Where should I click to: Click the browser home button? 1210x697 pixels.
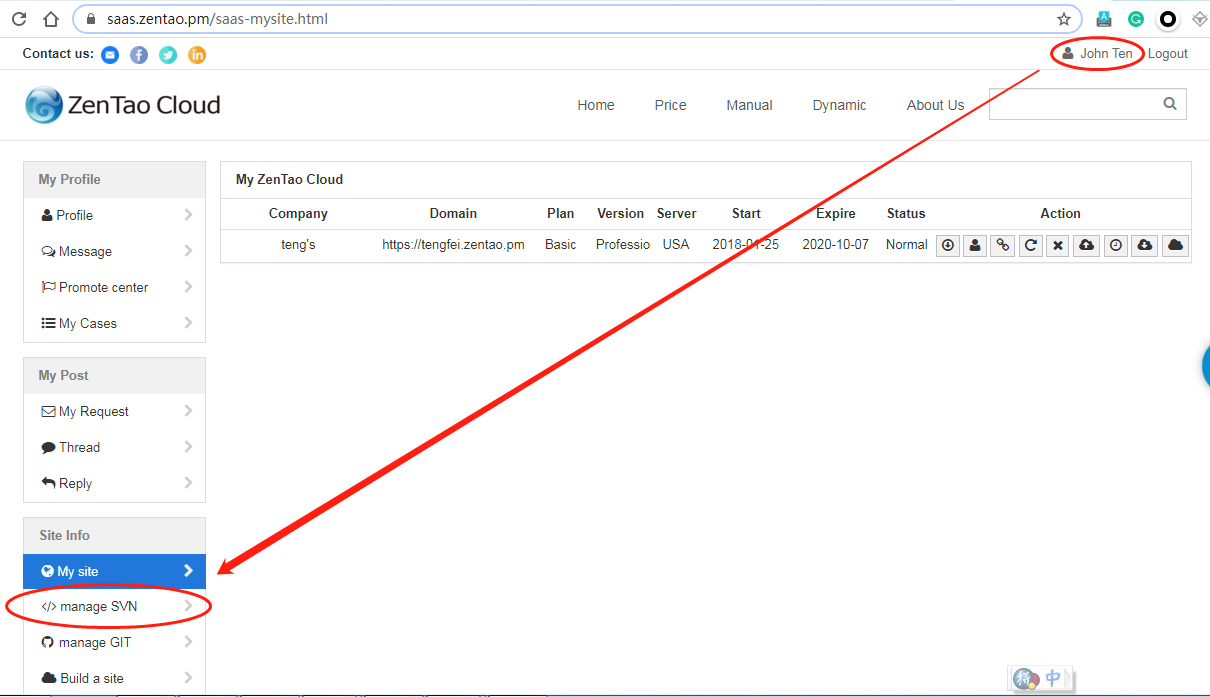(51, 19)
